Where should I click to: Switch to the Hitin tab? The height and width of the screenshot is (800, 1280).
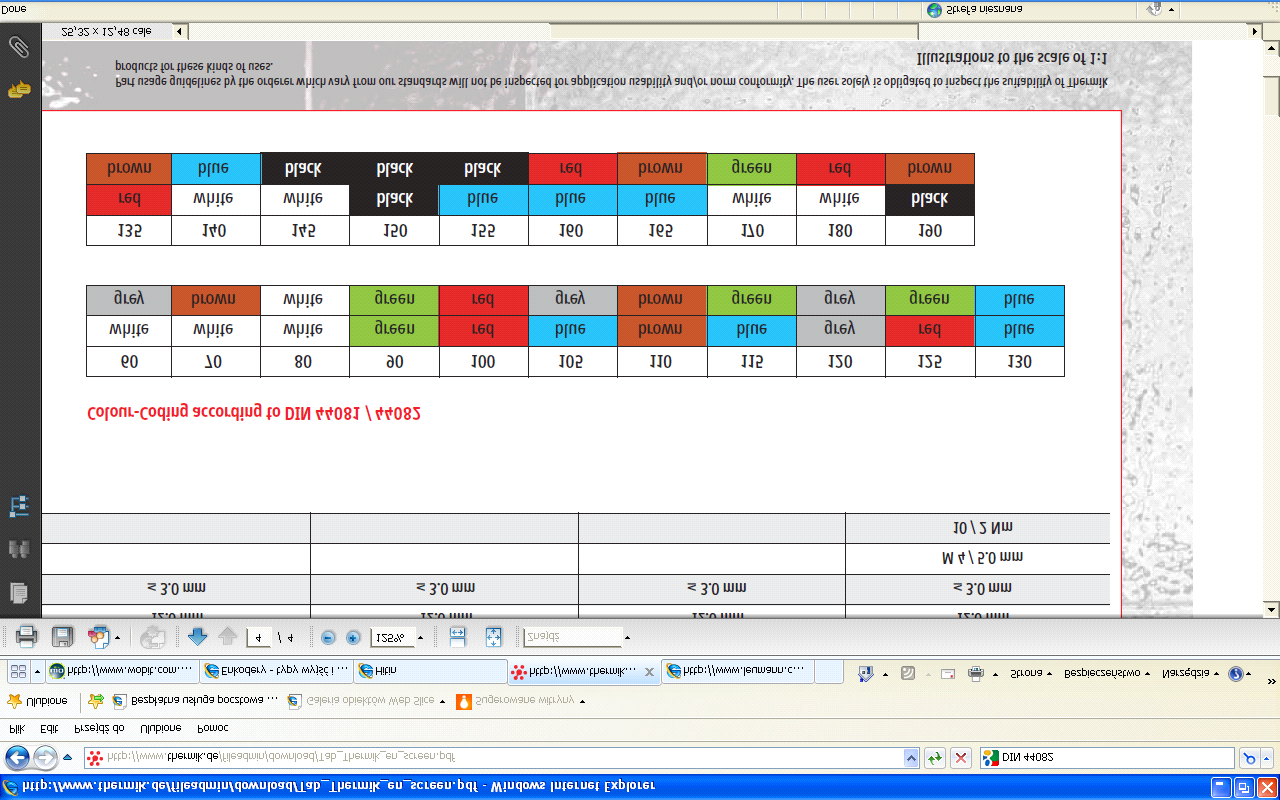(x=430, y=672)
